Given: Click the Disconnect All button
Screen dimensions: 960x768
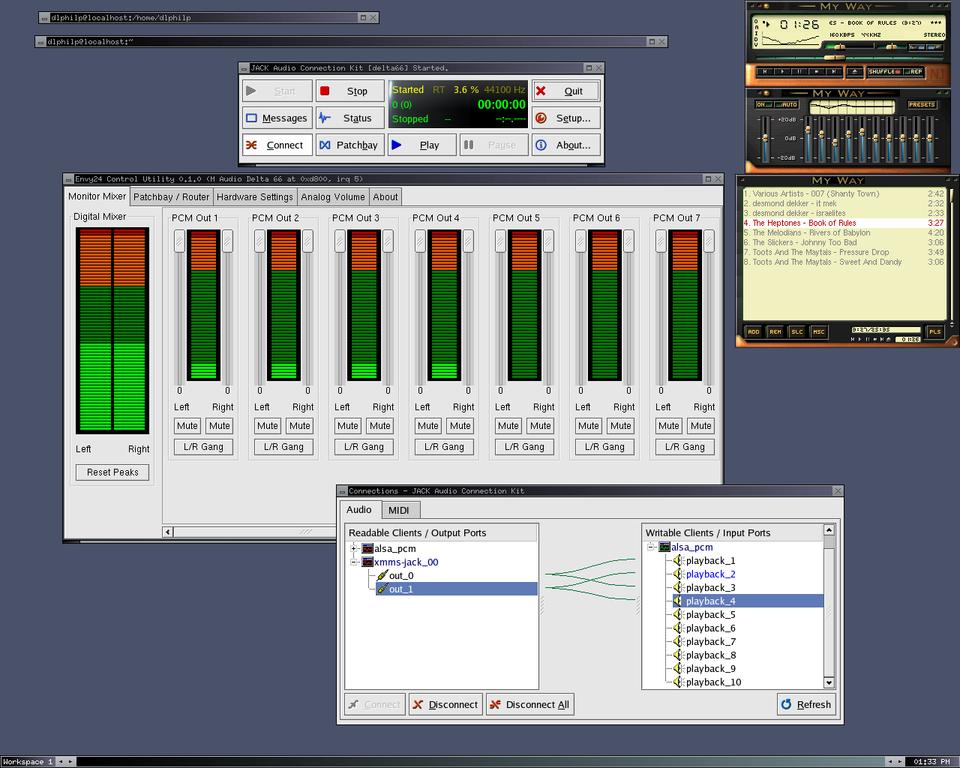Looking at the screenshot, I should 530,704.
